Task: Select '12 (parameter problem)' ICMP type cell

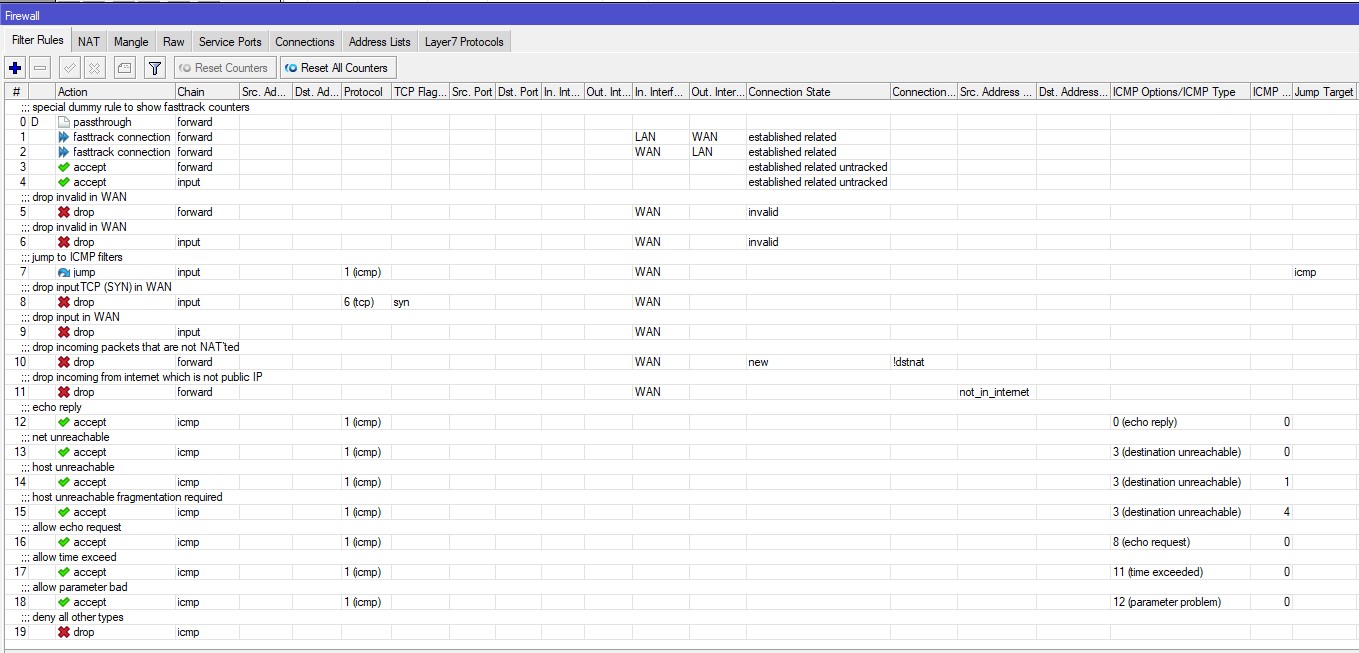Action: (1180, 602)
